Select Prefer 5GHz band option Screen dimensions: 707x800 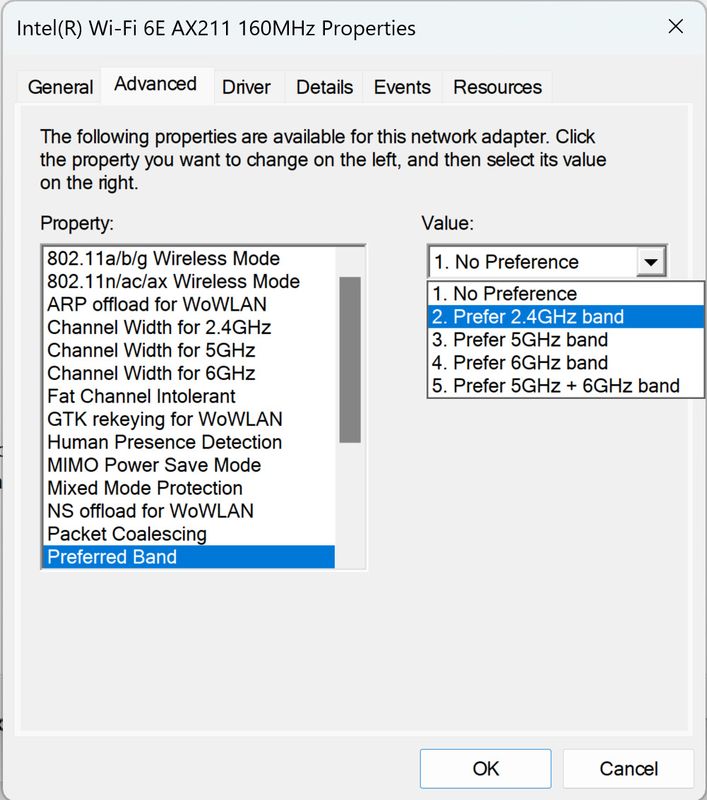[520, 340]
